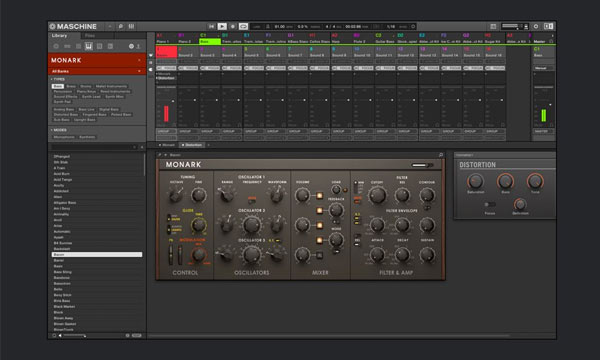Toggle the mixer view icon in the header
Viewport: 600px width, 360px height.
pos(131,26)
